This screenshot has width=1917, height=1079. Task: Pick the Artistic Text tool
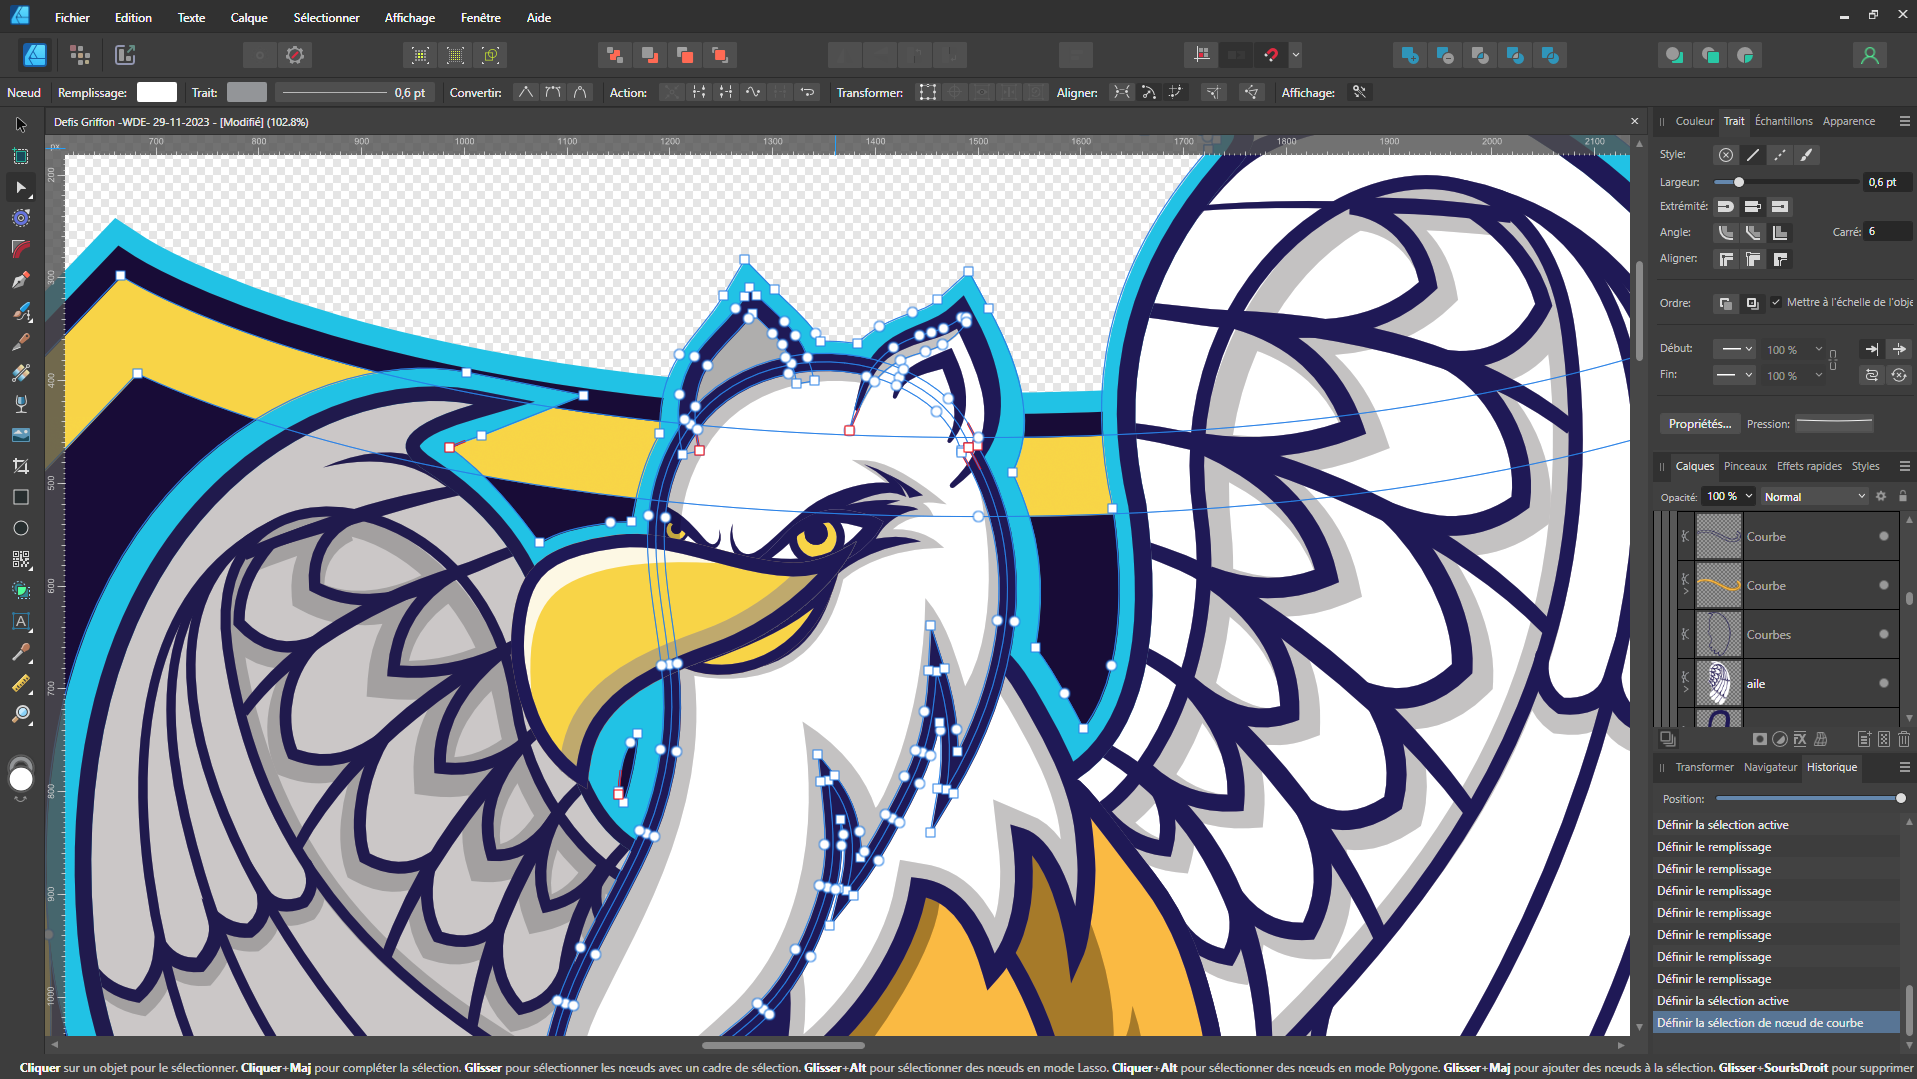click(20, 621)
